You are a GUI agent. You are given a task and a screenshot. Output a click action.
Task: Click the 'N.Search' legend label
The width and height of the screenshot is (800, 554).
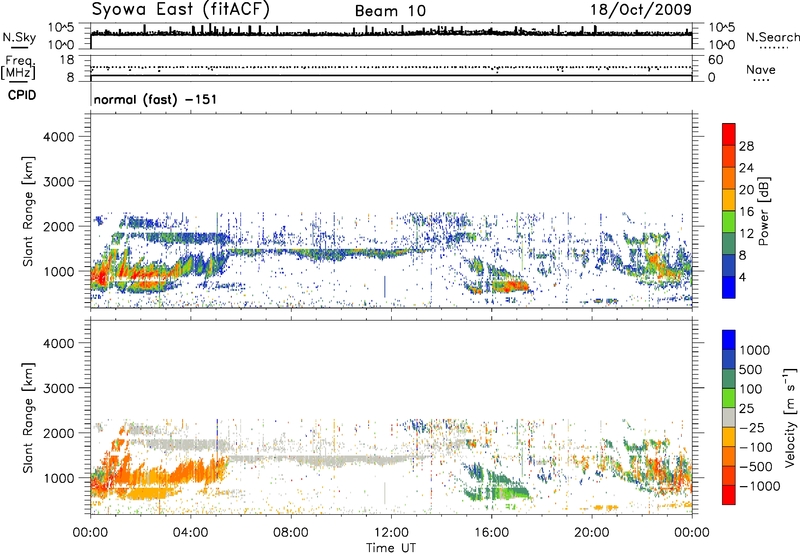coord(772,37)
